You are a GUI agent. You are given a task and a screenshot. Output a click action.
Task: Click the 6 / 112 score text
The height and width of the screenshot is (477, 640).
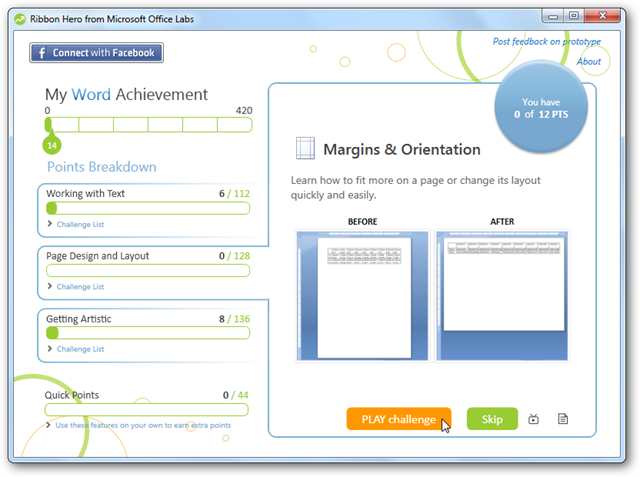coord(234,193)
